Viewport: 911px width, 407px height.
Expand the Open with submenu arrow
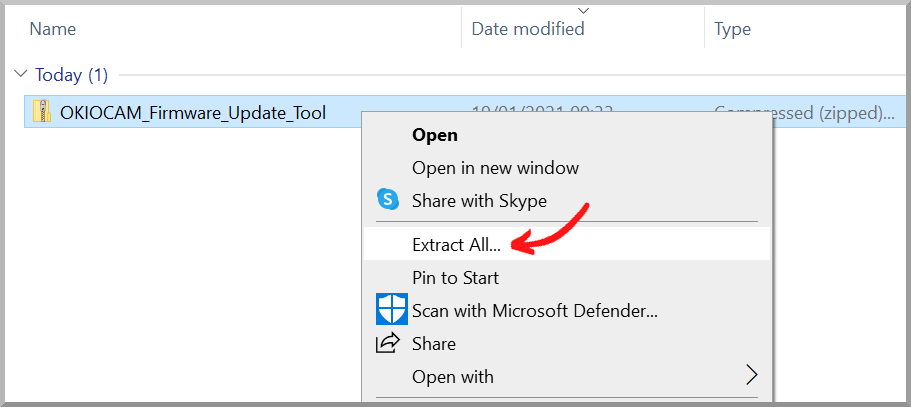coord(751,376)
